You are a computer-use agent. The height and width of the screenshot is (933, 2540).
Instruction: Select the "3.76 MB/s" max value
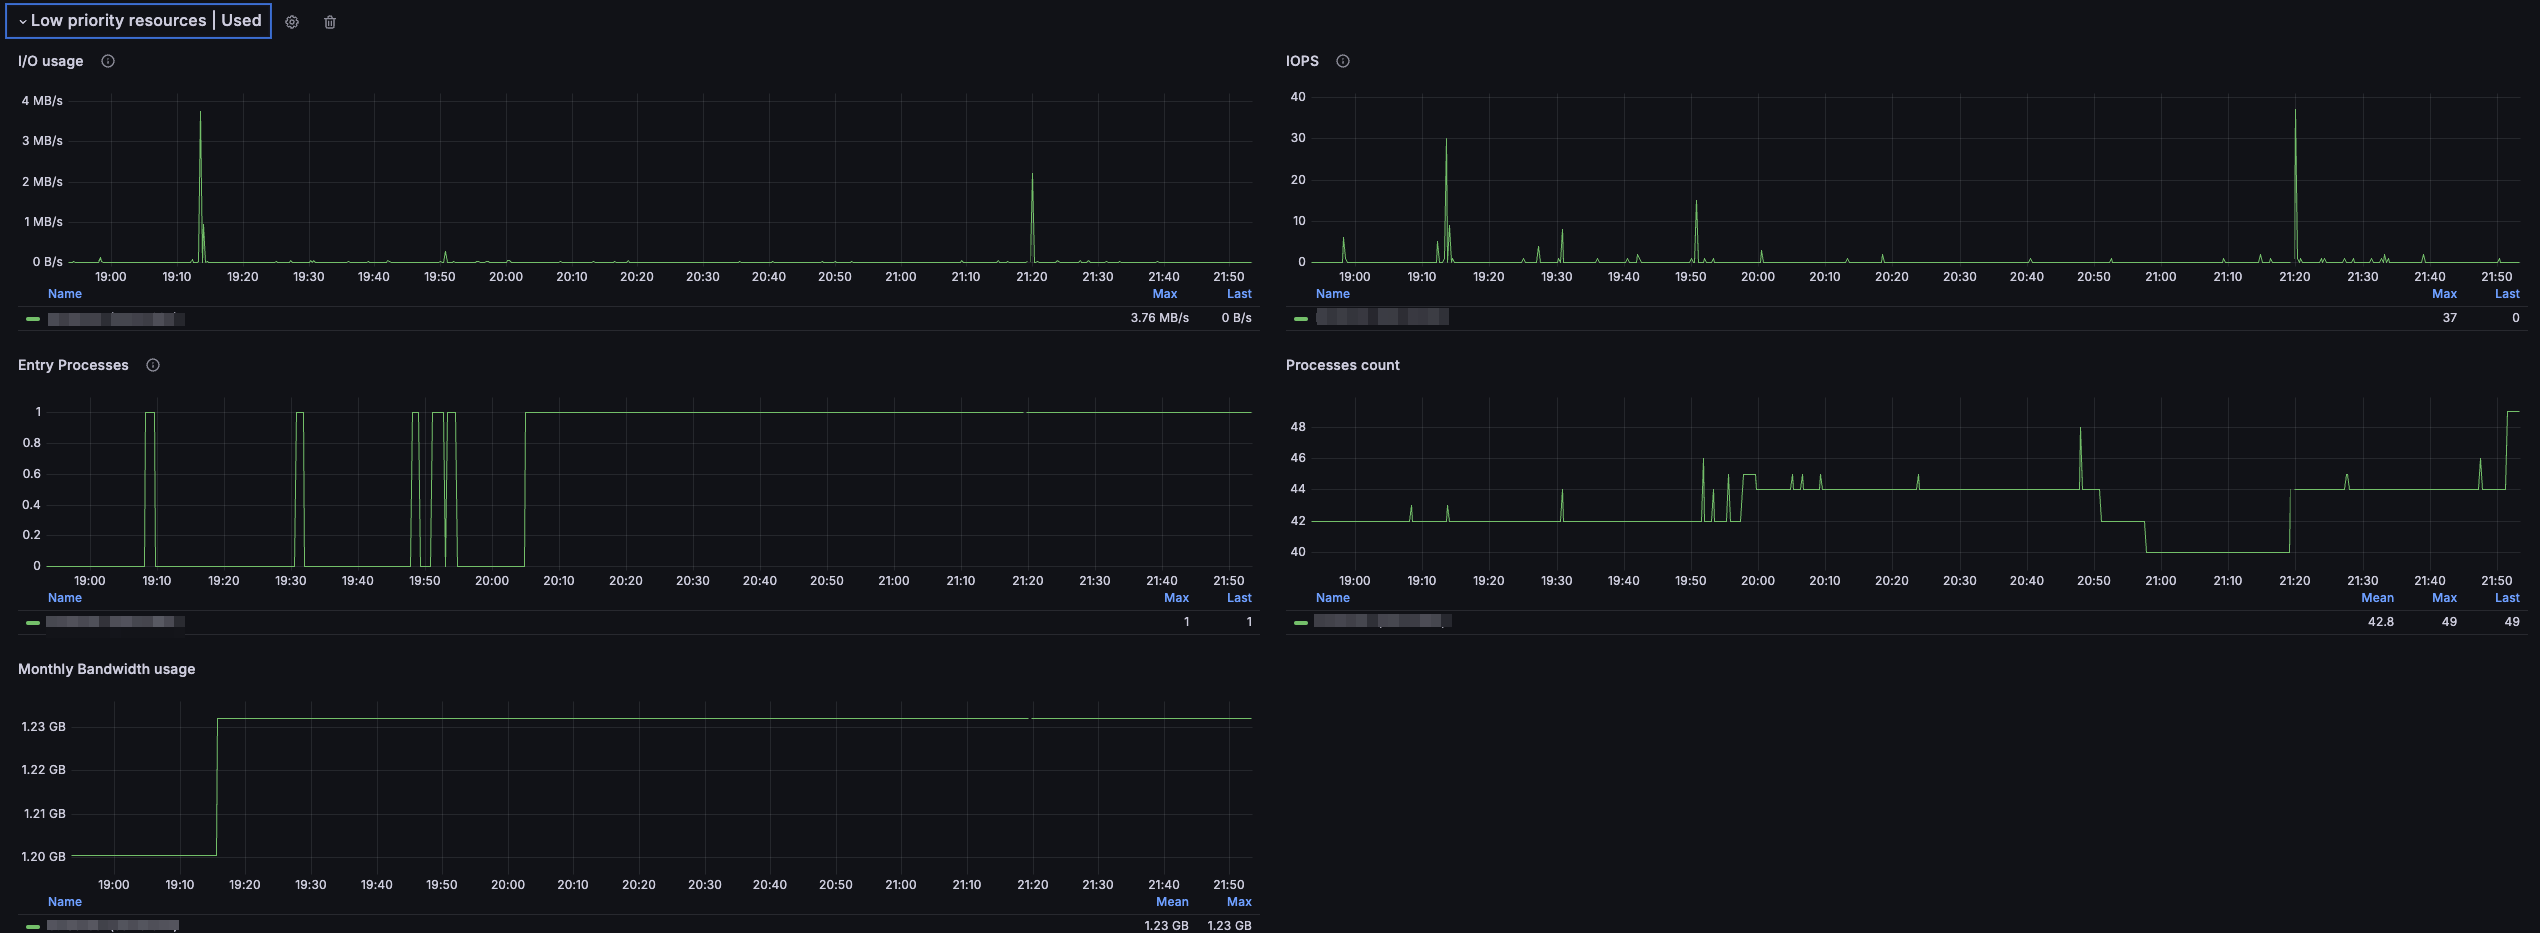click(1159, 318)
